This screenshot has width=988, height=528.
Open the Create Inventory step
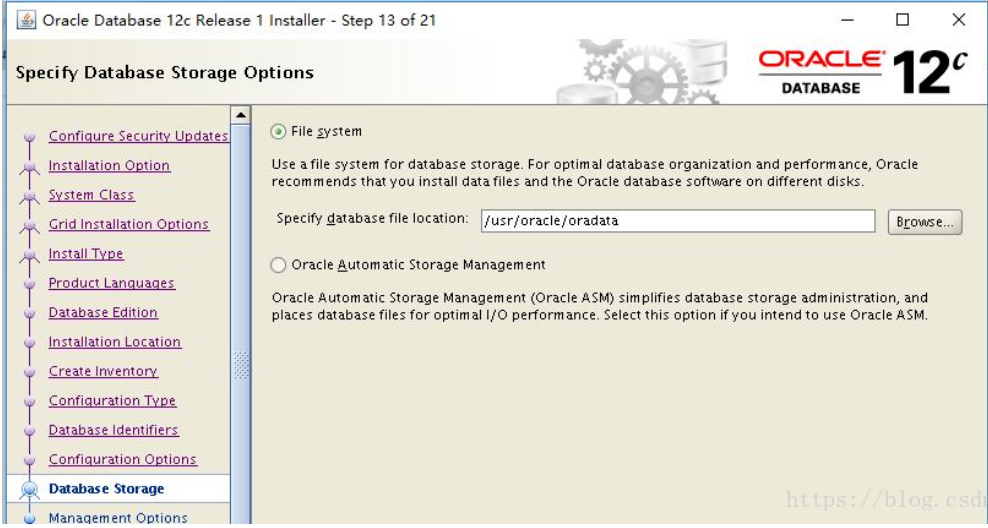[103, 372]
